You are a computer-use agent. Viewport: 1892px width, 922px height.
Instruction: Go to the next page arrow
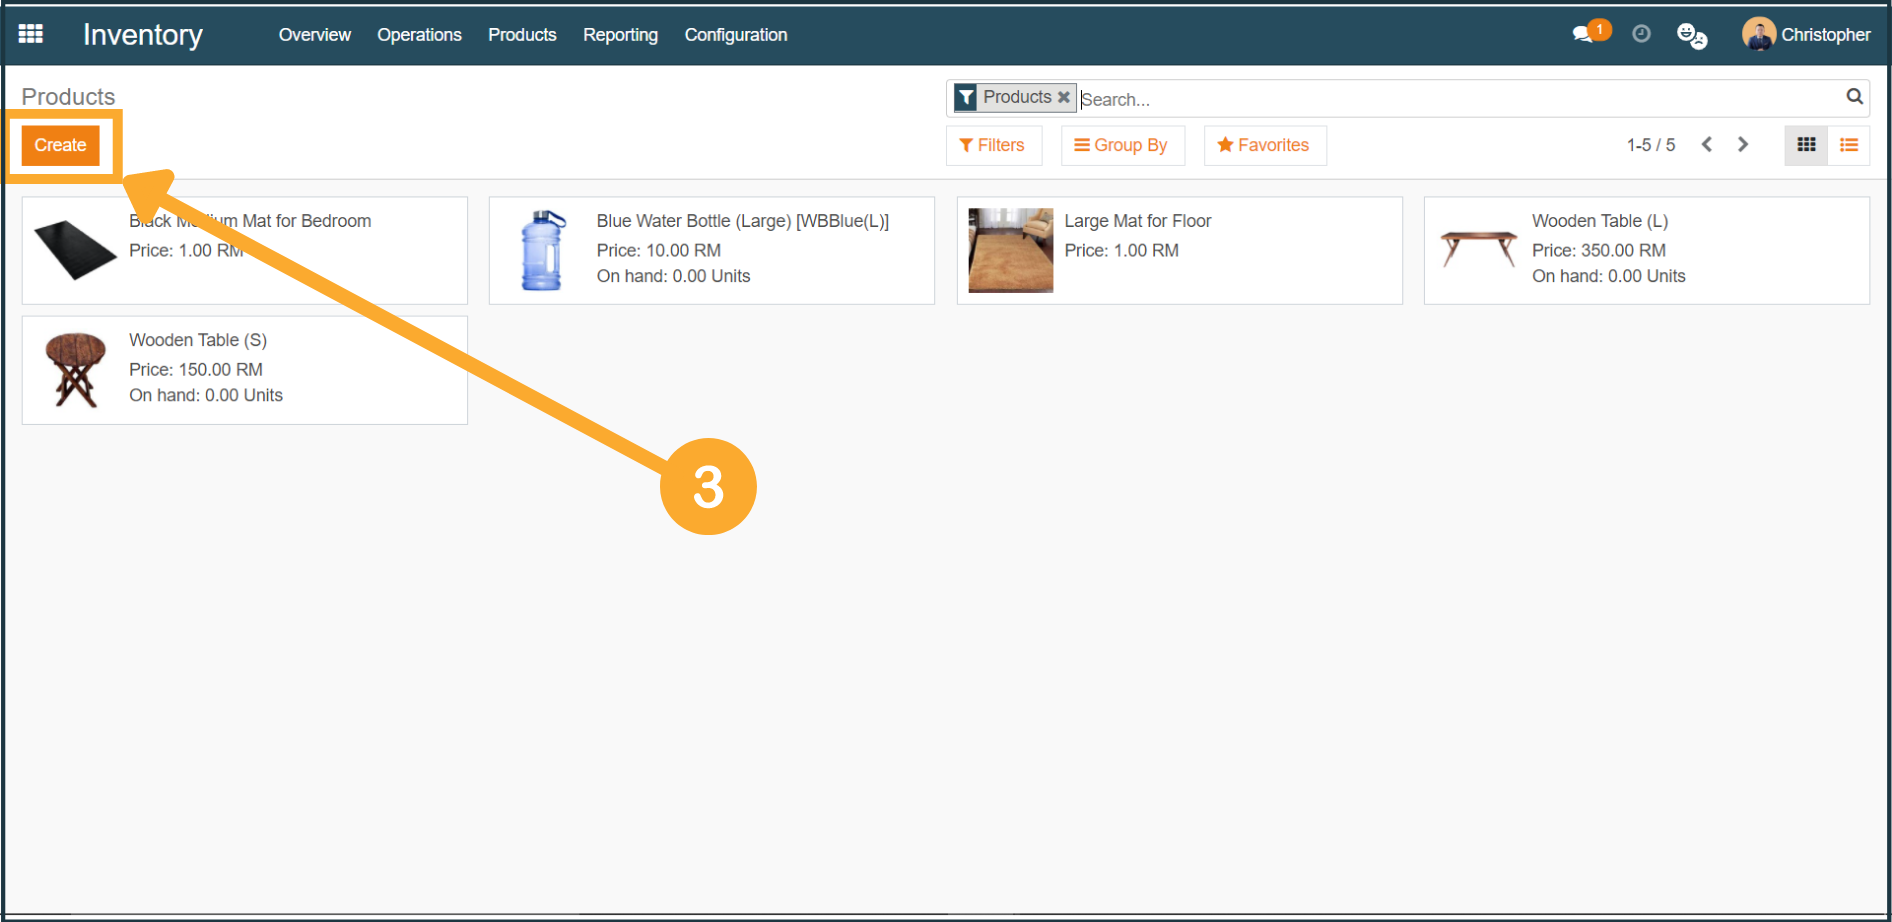click(x=1743, y=145)
